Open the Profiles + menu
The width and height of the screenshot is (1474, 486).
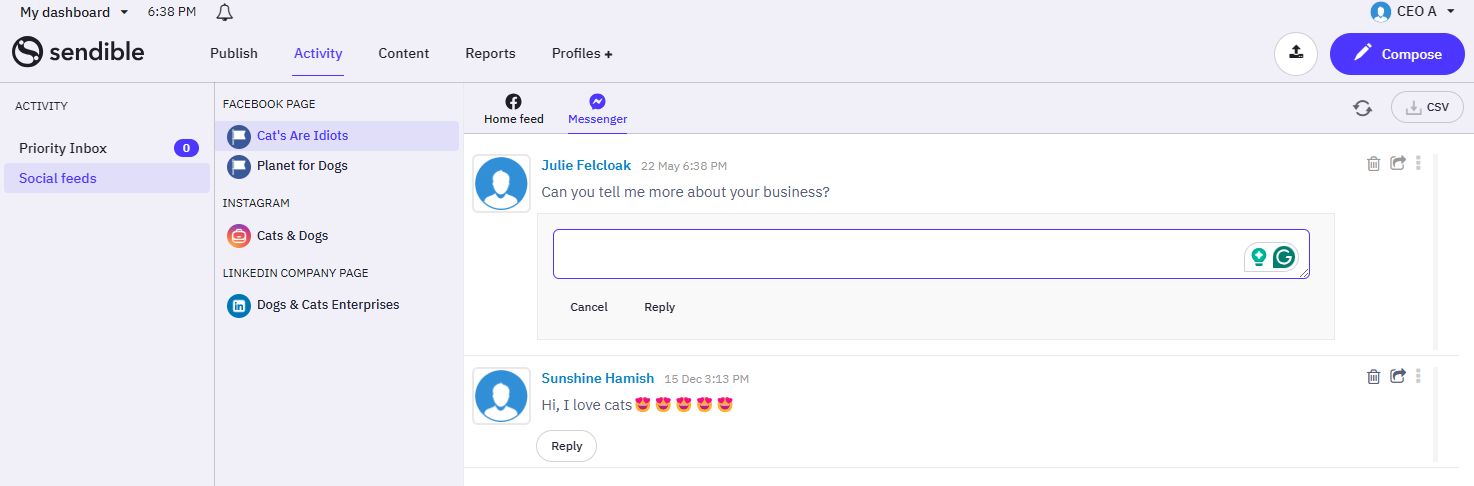click(582, 54)
